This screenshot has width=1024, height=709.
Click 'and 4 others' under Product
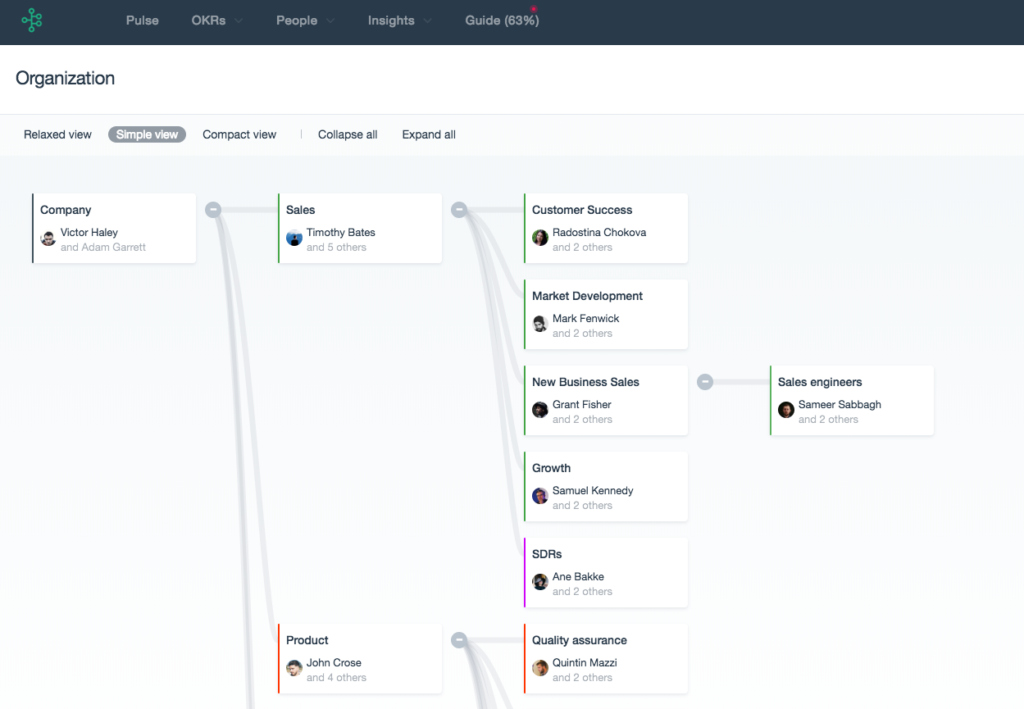(x=336, y=678)
